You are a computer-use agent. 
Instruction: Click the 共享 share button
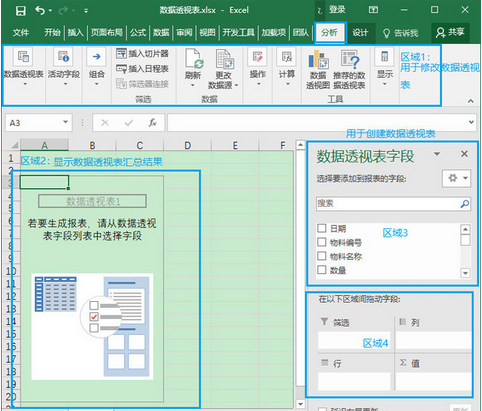coord(450,32)
